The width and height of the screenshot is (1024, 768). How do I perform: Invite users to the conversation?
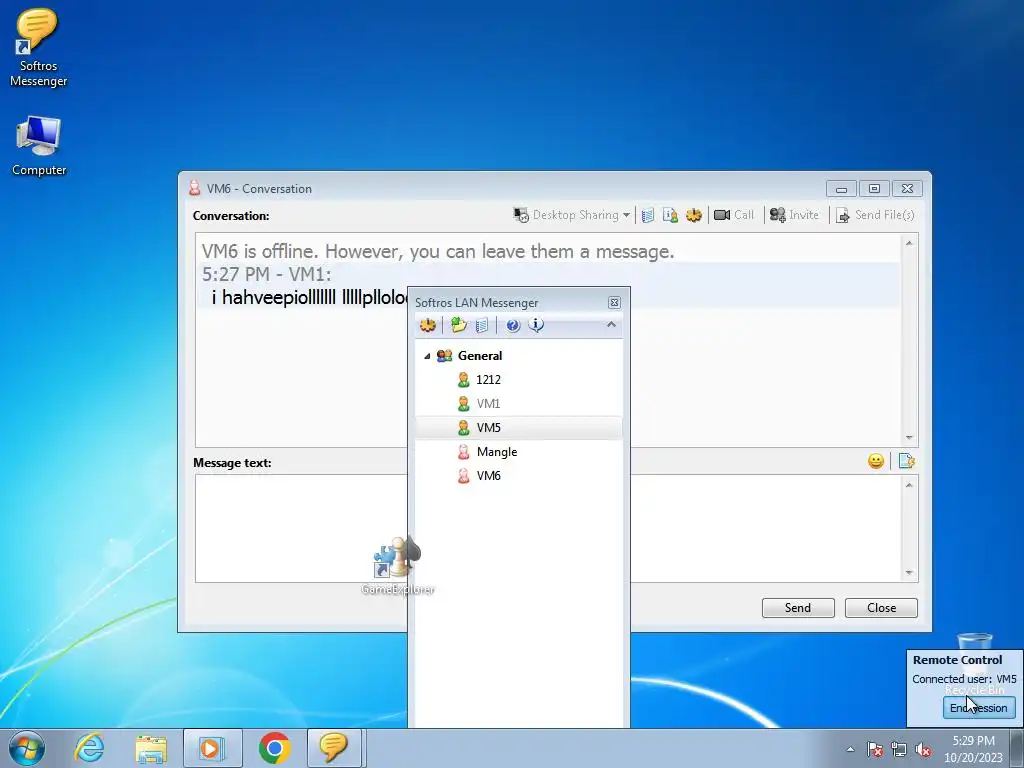pos(794,215)
